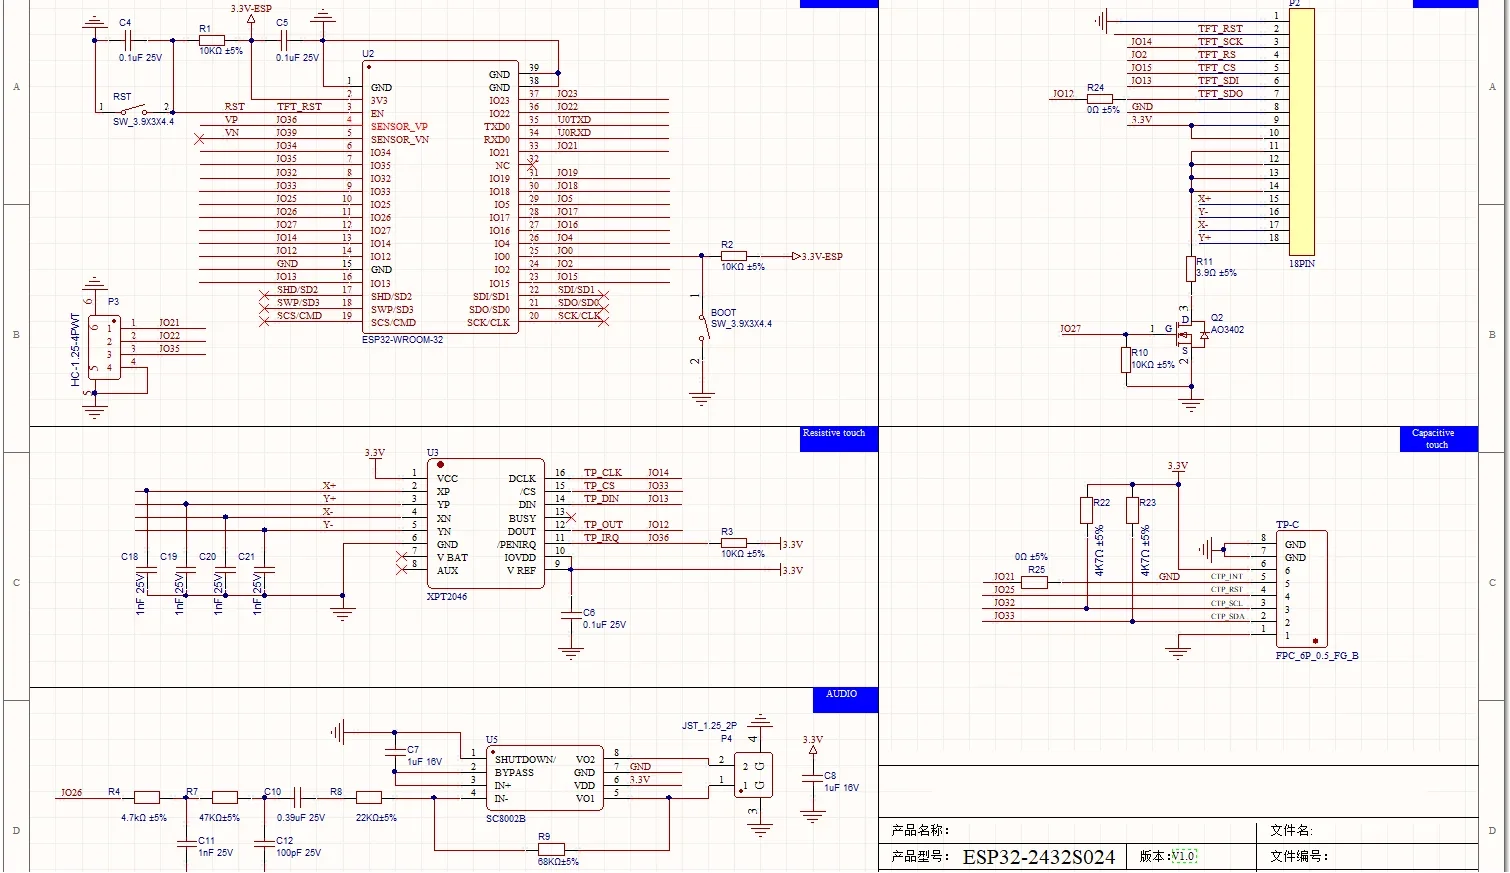This screenshot has height=873, width=1510.
Task: Click the SC8002B audio amplifier chip
Action: (x=544, y=778)
